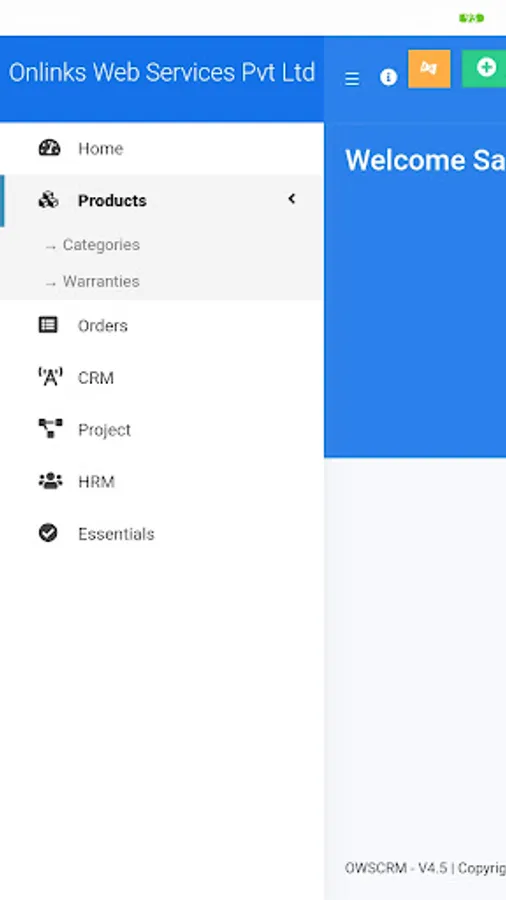Click the Home dashboard gauge icon
506x900 pixels.
(49, 148)
